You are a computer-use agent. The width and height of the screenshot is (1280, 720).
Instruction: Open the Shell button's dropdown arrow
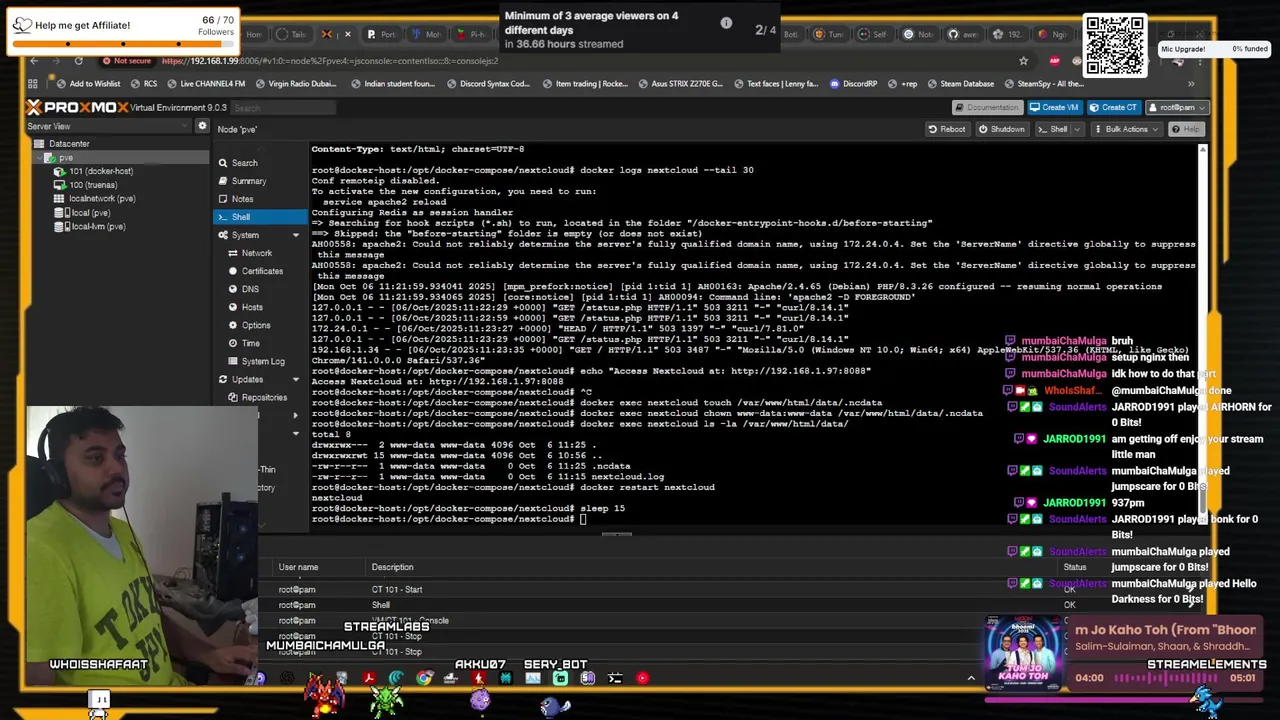(x=1078, y=129)
